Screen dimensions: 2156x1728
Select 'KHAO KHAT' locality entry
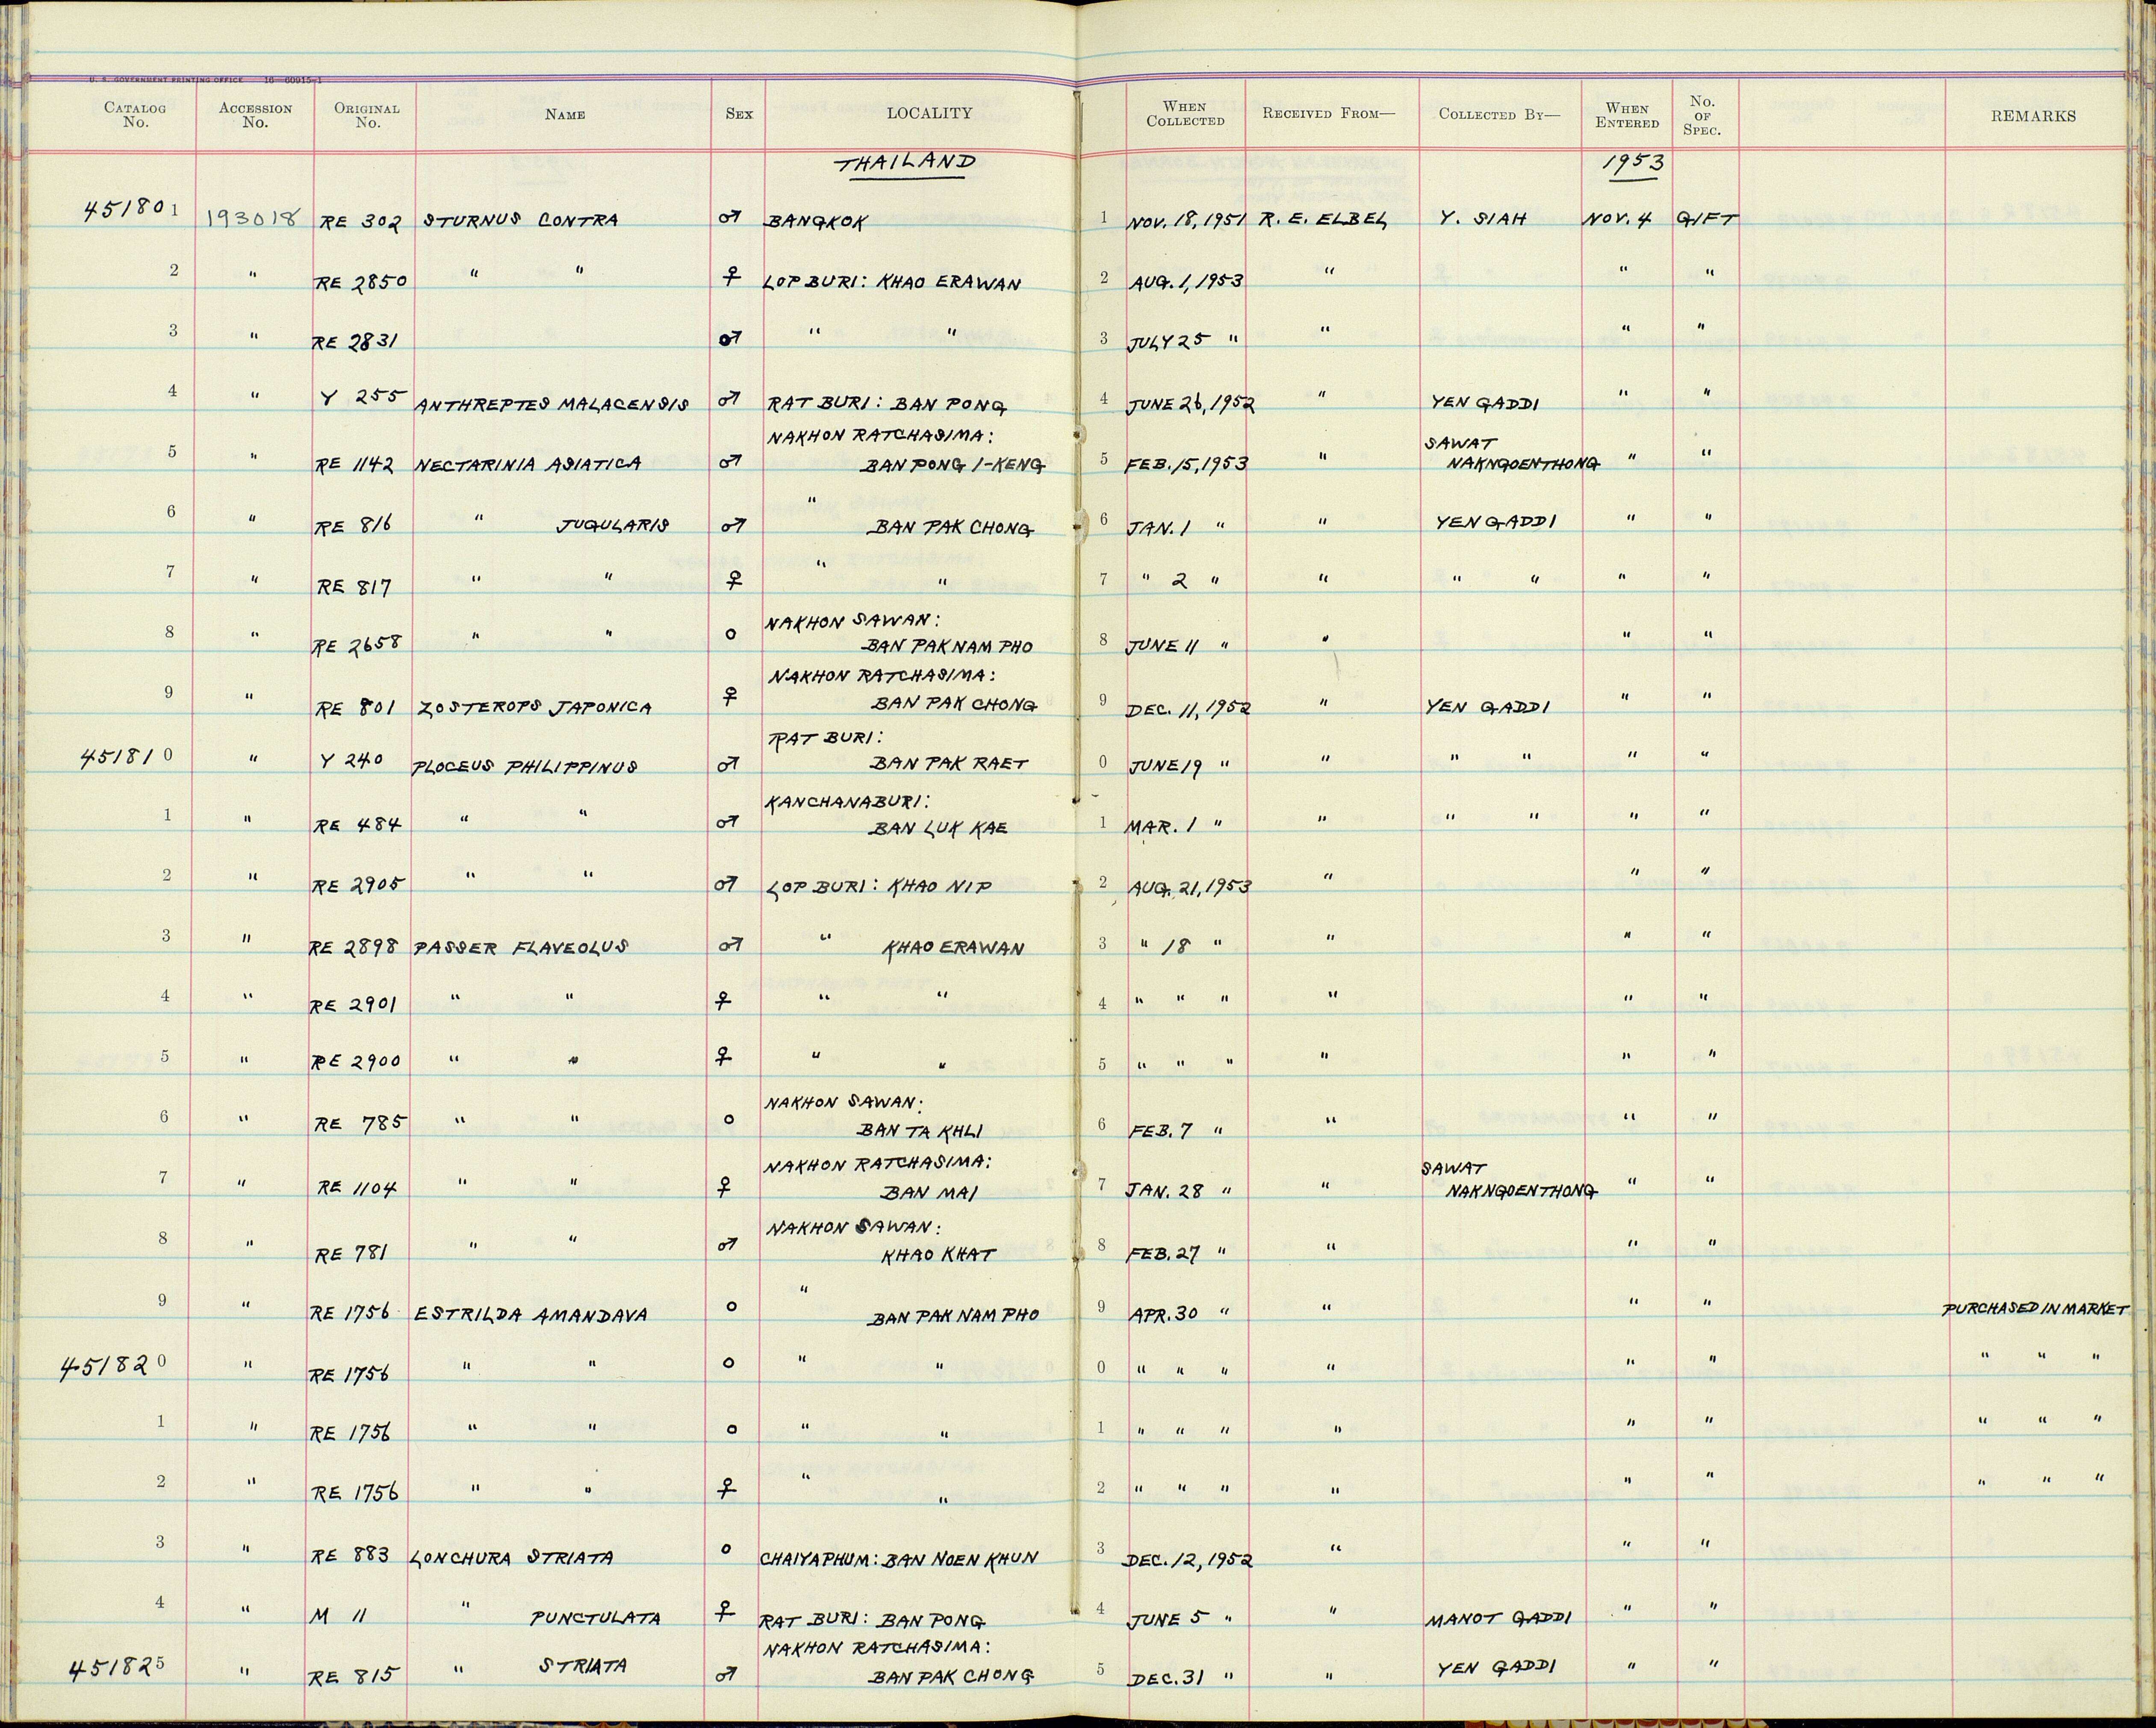point(938,1254)
